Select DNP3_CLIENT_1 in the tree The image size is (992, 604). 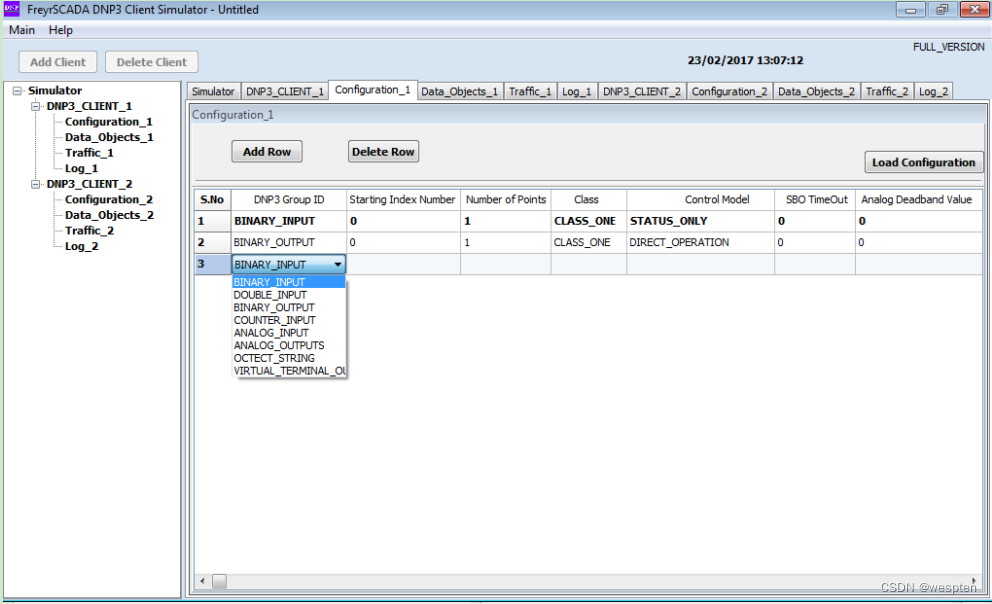pos(89,106)
